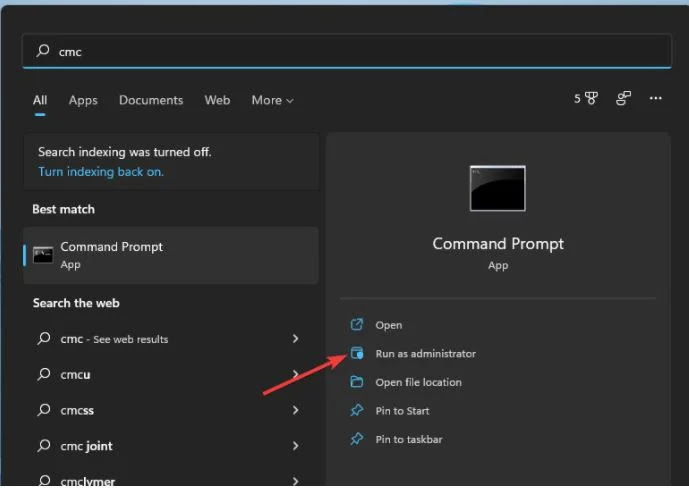
Task: Switch to the Documents tab
Action: coord(151,100)
